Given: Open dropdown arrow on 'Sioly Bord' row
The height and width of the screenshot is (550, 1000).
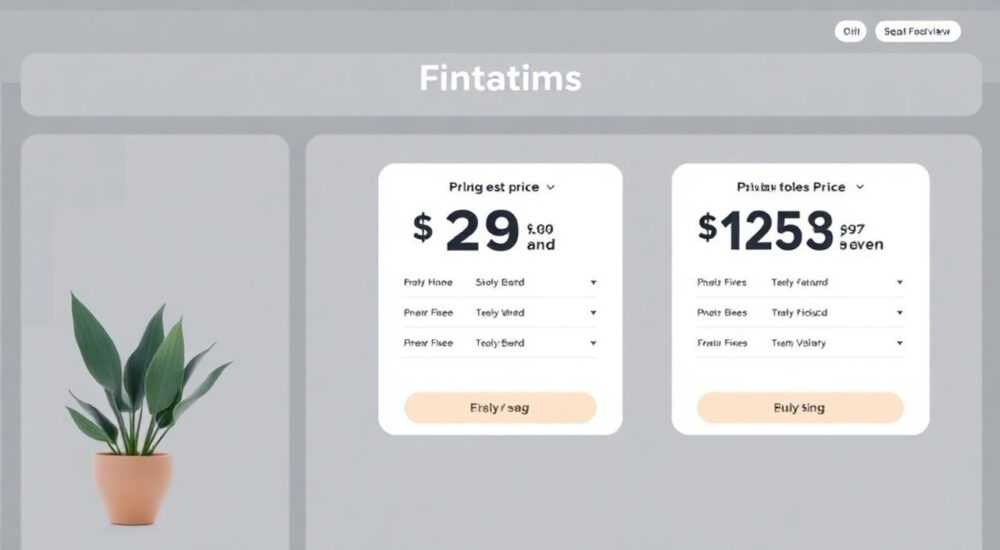Looking at the screenshot, I should coord(593,283).
